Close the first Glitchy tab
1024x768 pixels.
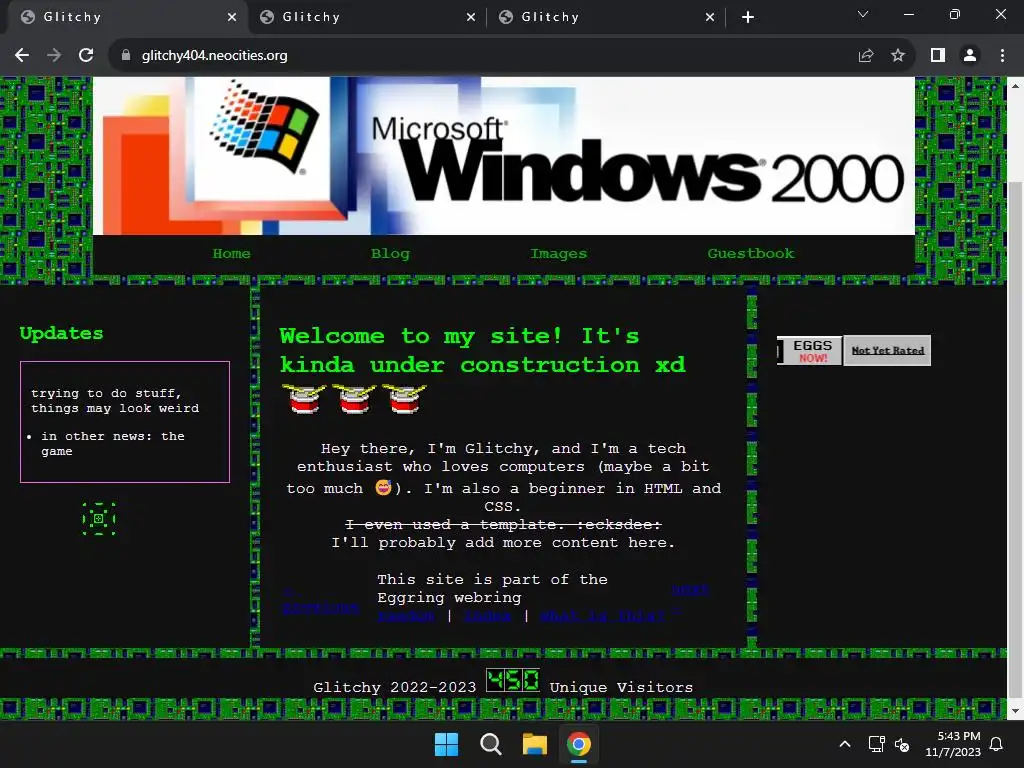coord(232,17)
